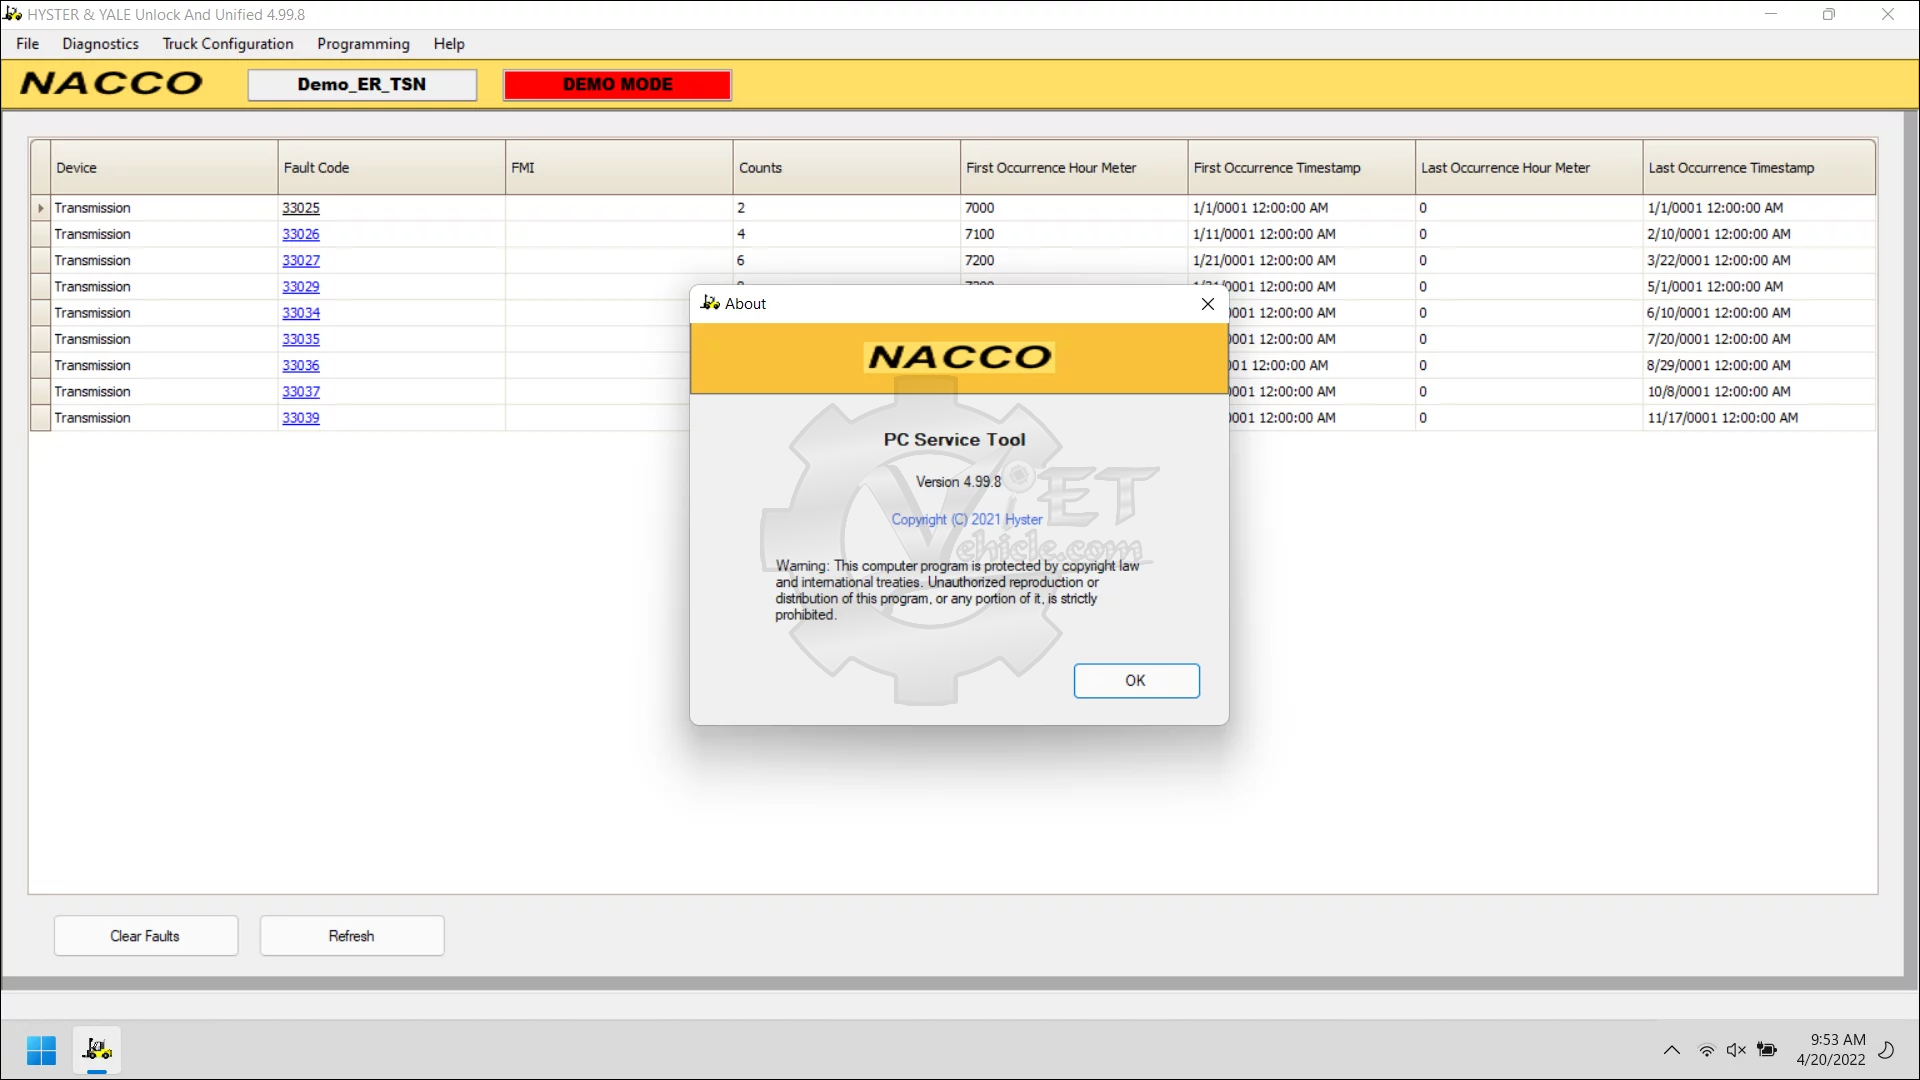Show hidden tray icons chevron
Screen dimensions: 1920x1080
click(1672, 1050)
